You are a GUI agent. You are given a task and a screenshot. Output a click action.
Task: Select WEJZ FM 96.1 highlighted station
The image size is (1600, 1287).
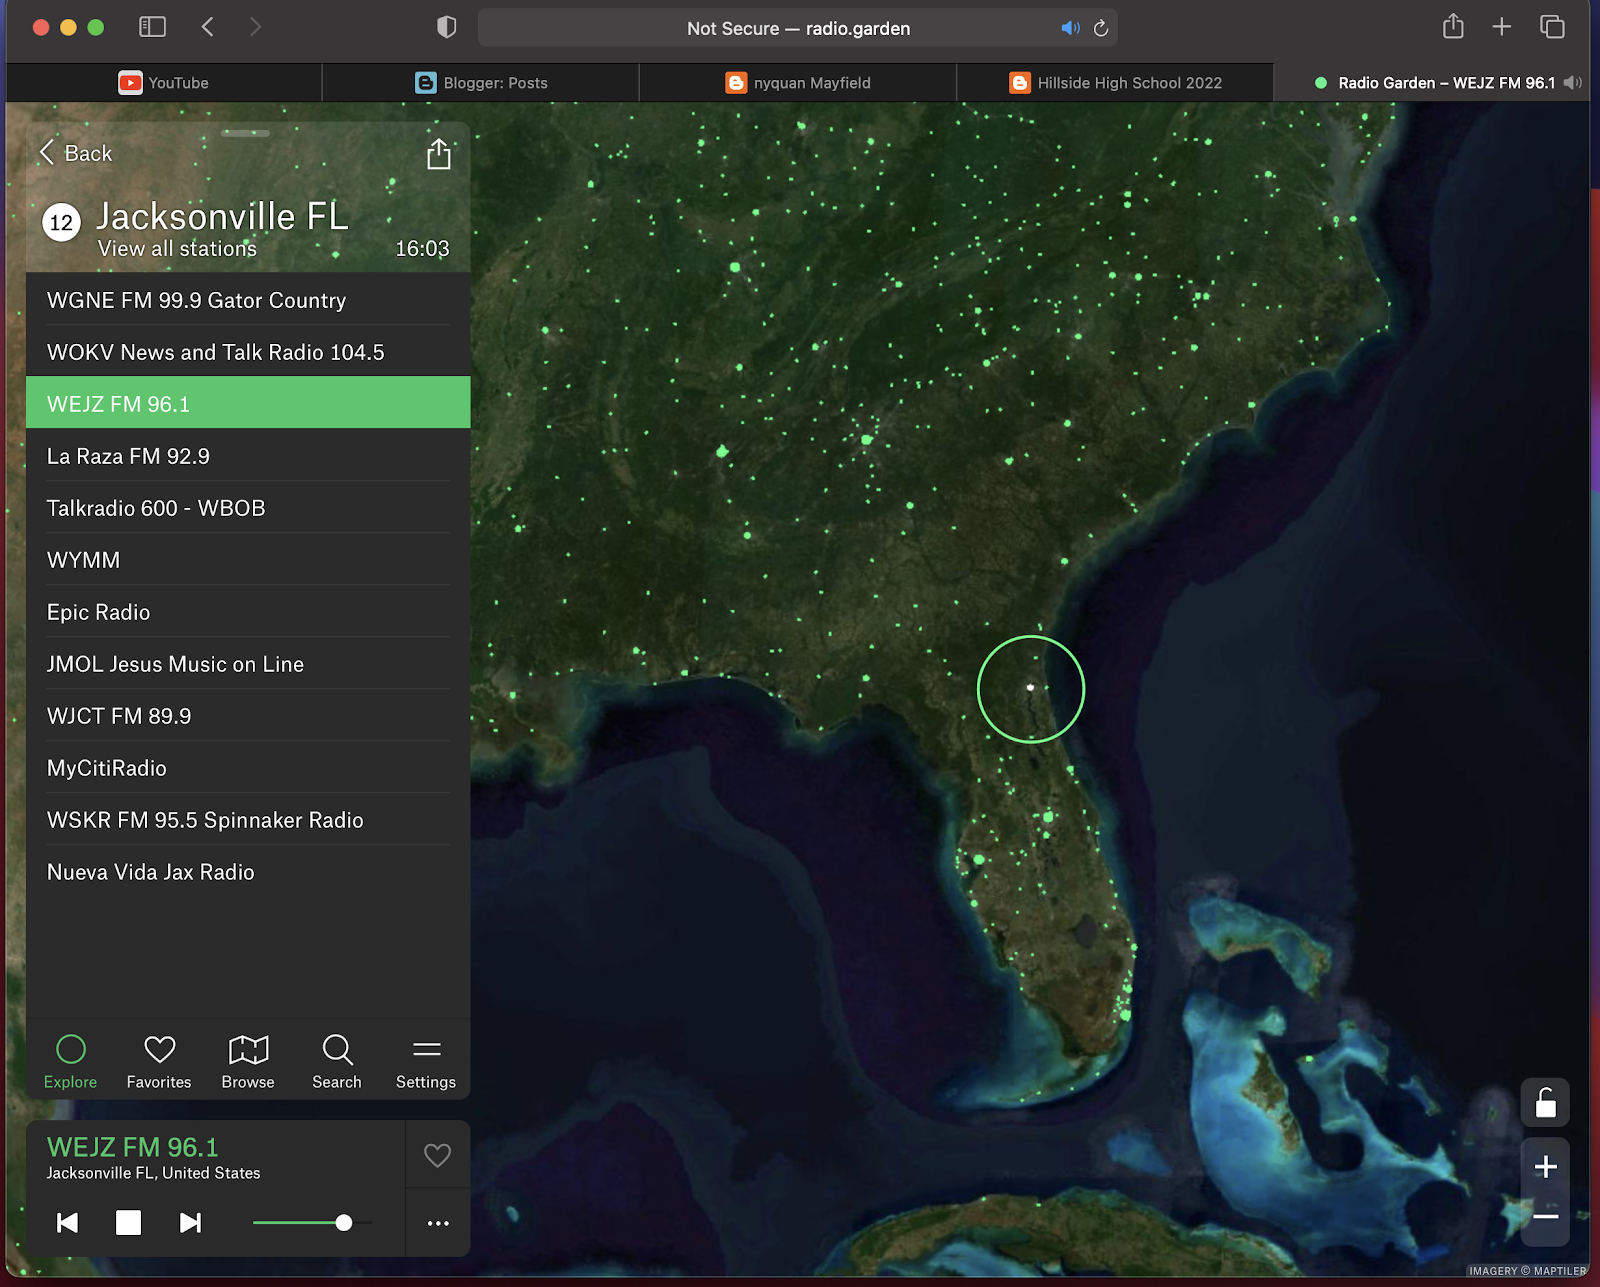click(248, 403)
